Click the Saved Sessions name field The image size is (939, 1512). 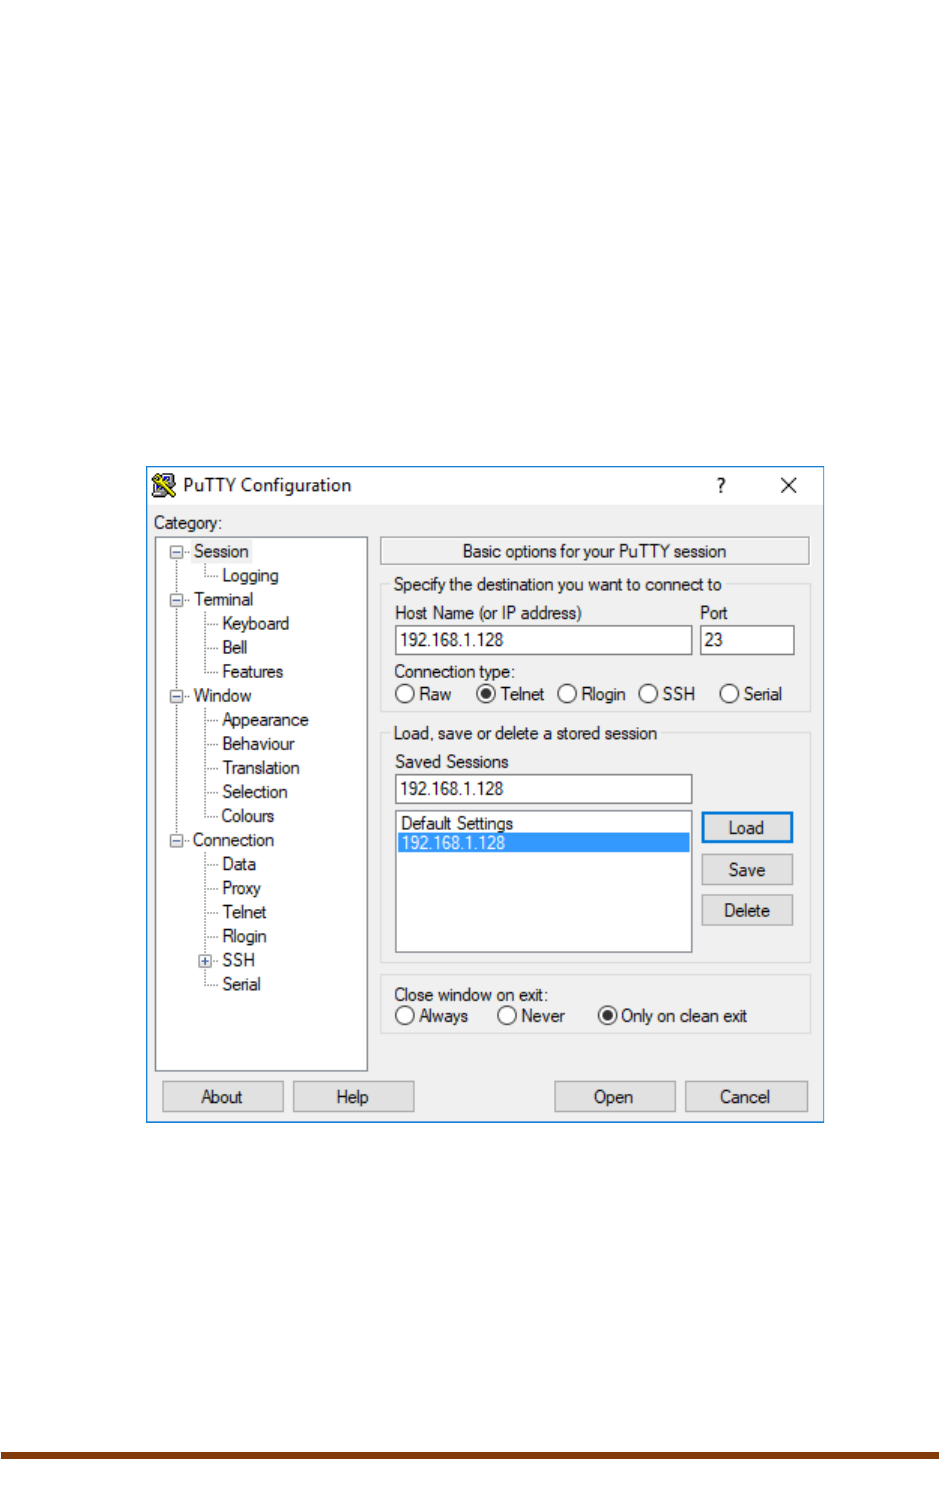point(543,789)
